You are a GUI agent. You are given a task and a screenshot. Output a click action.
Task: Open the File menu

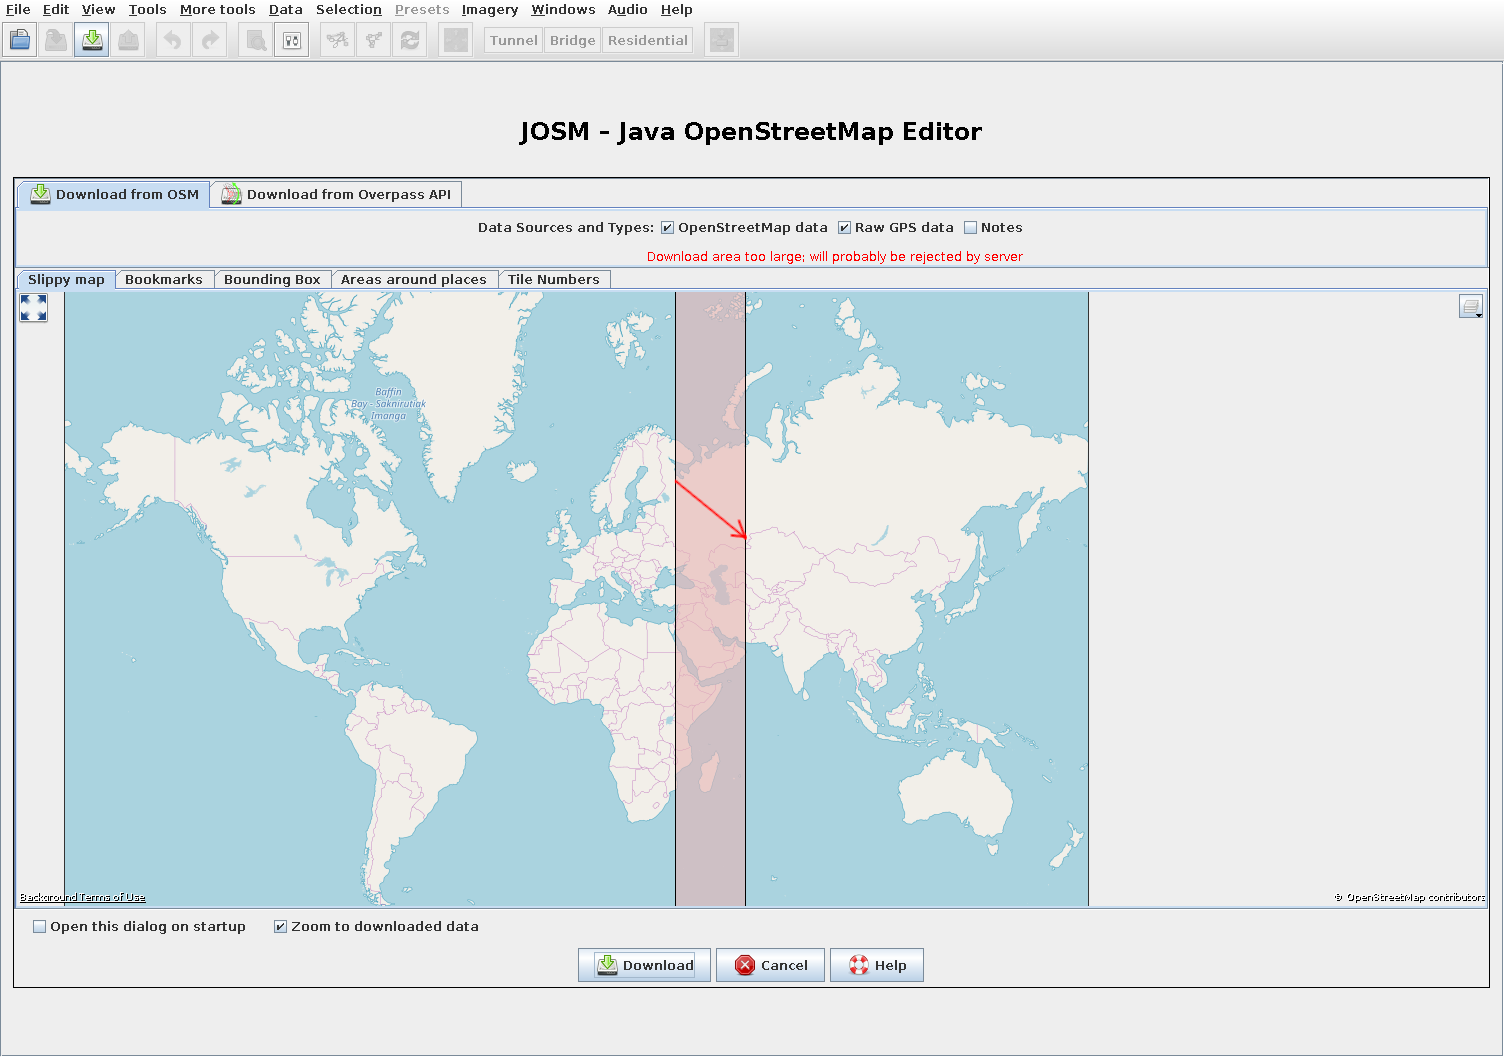pyautogui.click(x=18, y=10)
